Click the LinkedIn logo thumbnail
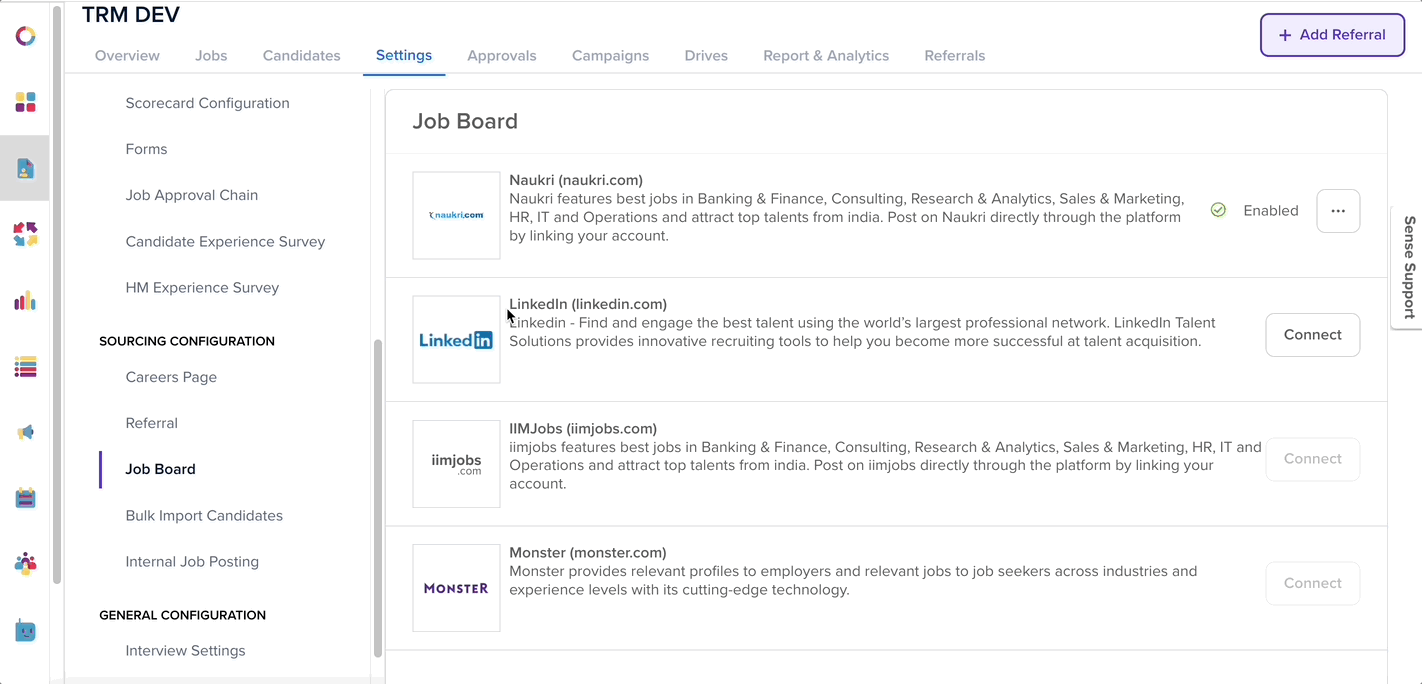Viewport: 1422px width, 684px height. point(456,339)
